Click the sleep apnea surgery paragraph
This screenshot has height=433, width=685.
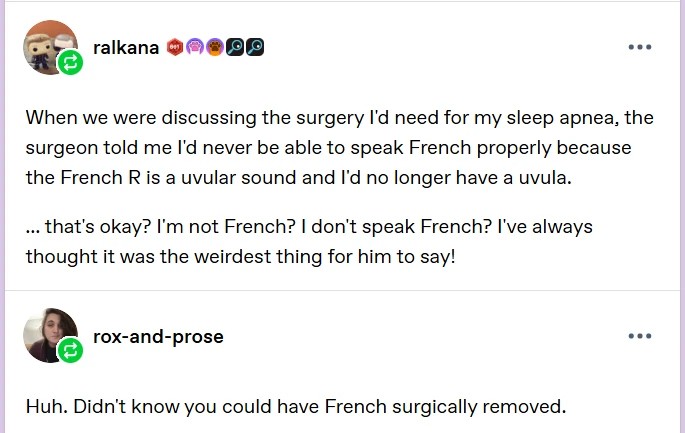click(x=340, y=148)
